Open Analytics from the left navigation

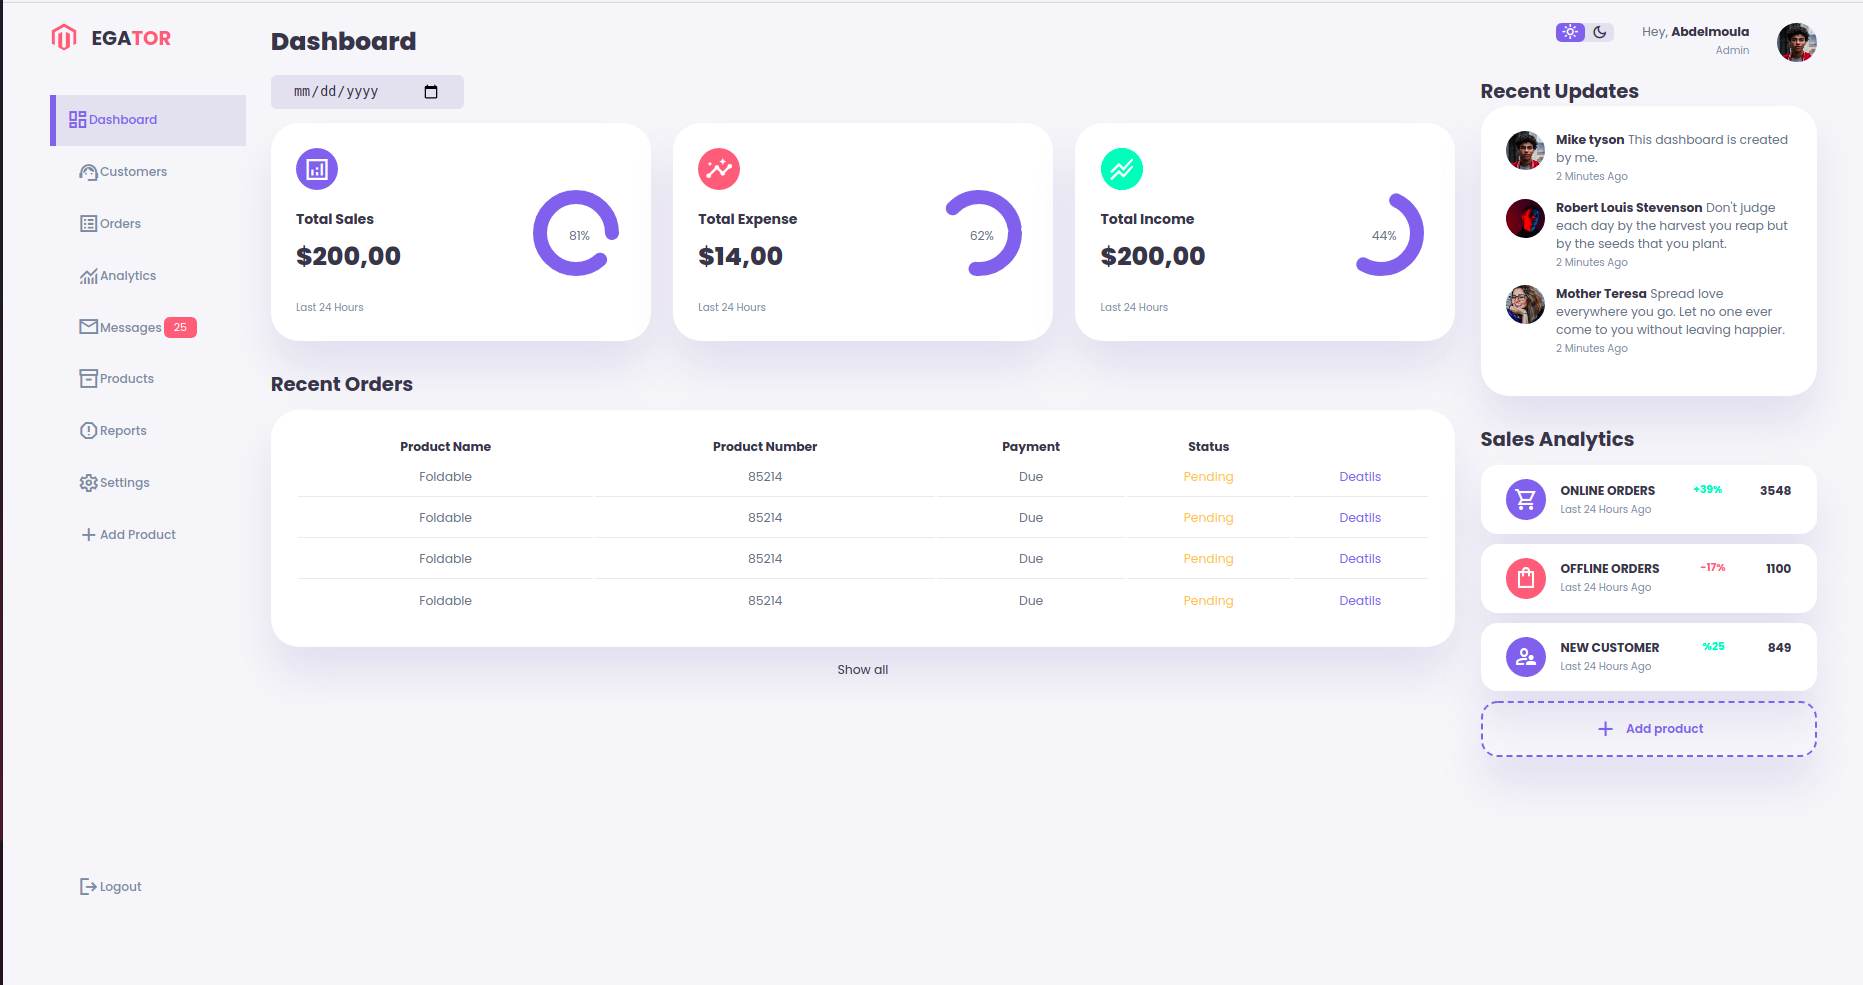[x=126, y=275]
